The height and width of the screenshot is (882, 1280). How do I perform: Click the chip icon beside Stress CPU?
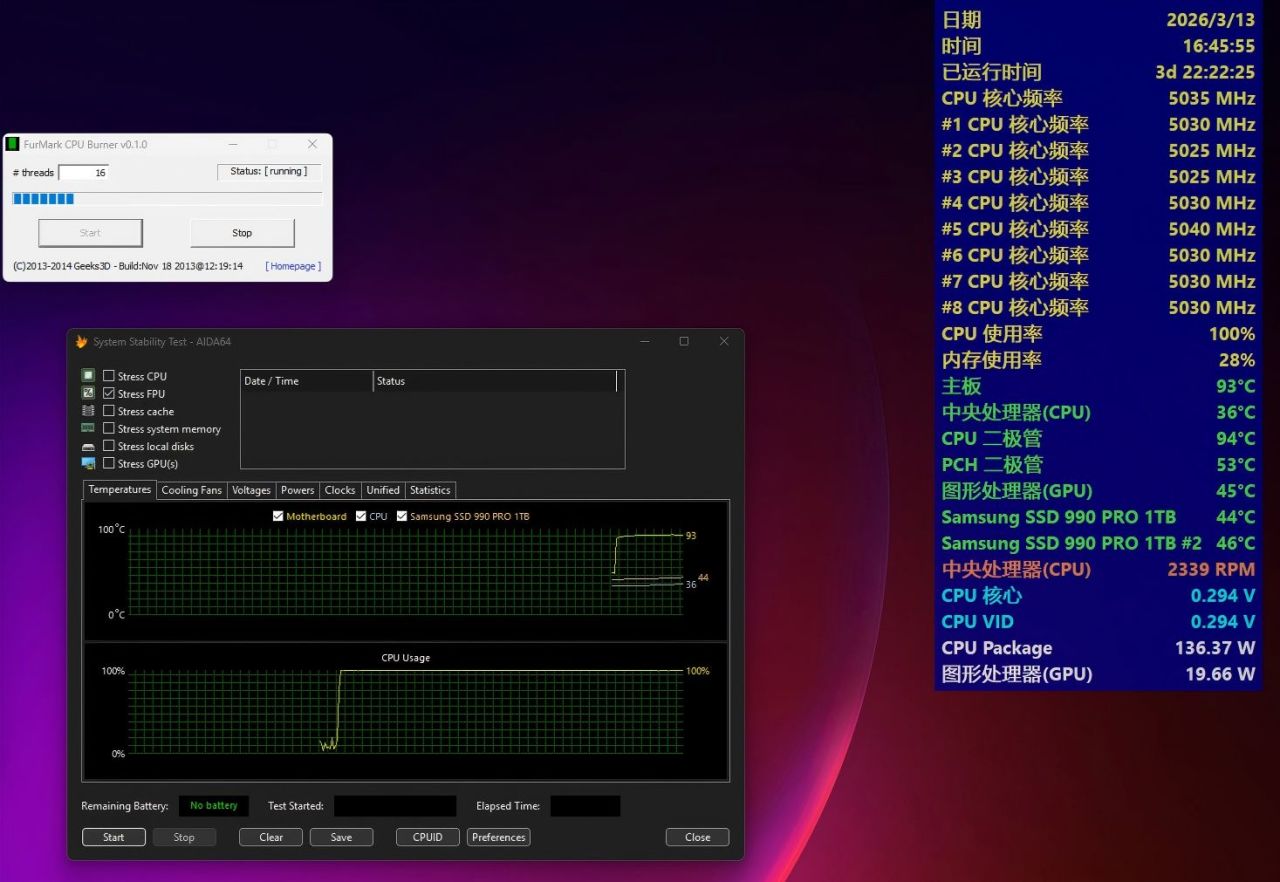tap(88, 376)
